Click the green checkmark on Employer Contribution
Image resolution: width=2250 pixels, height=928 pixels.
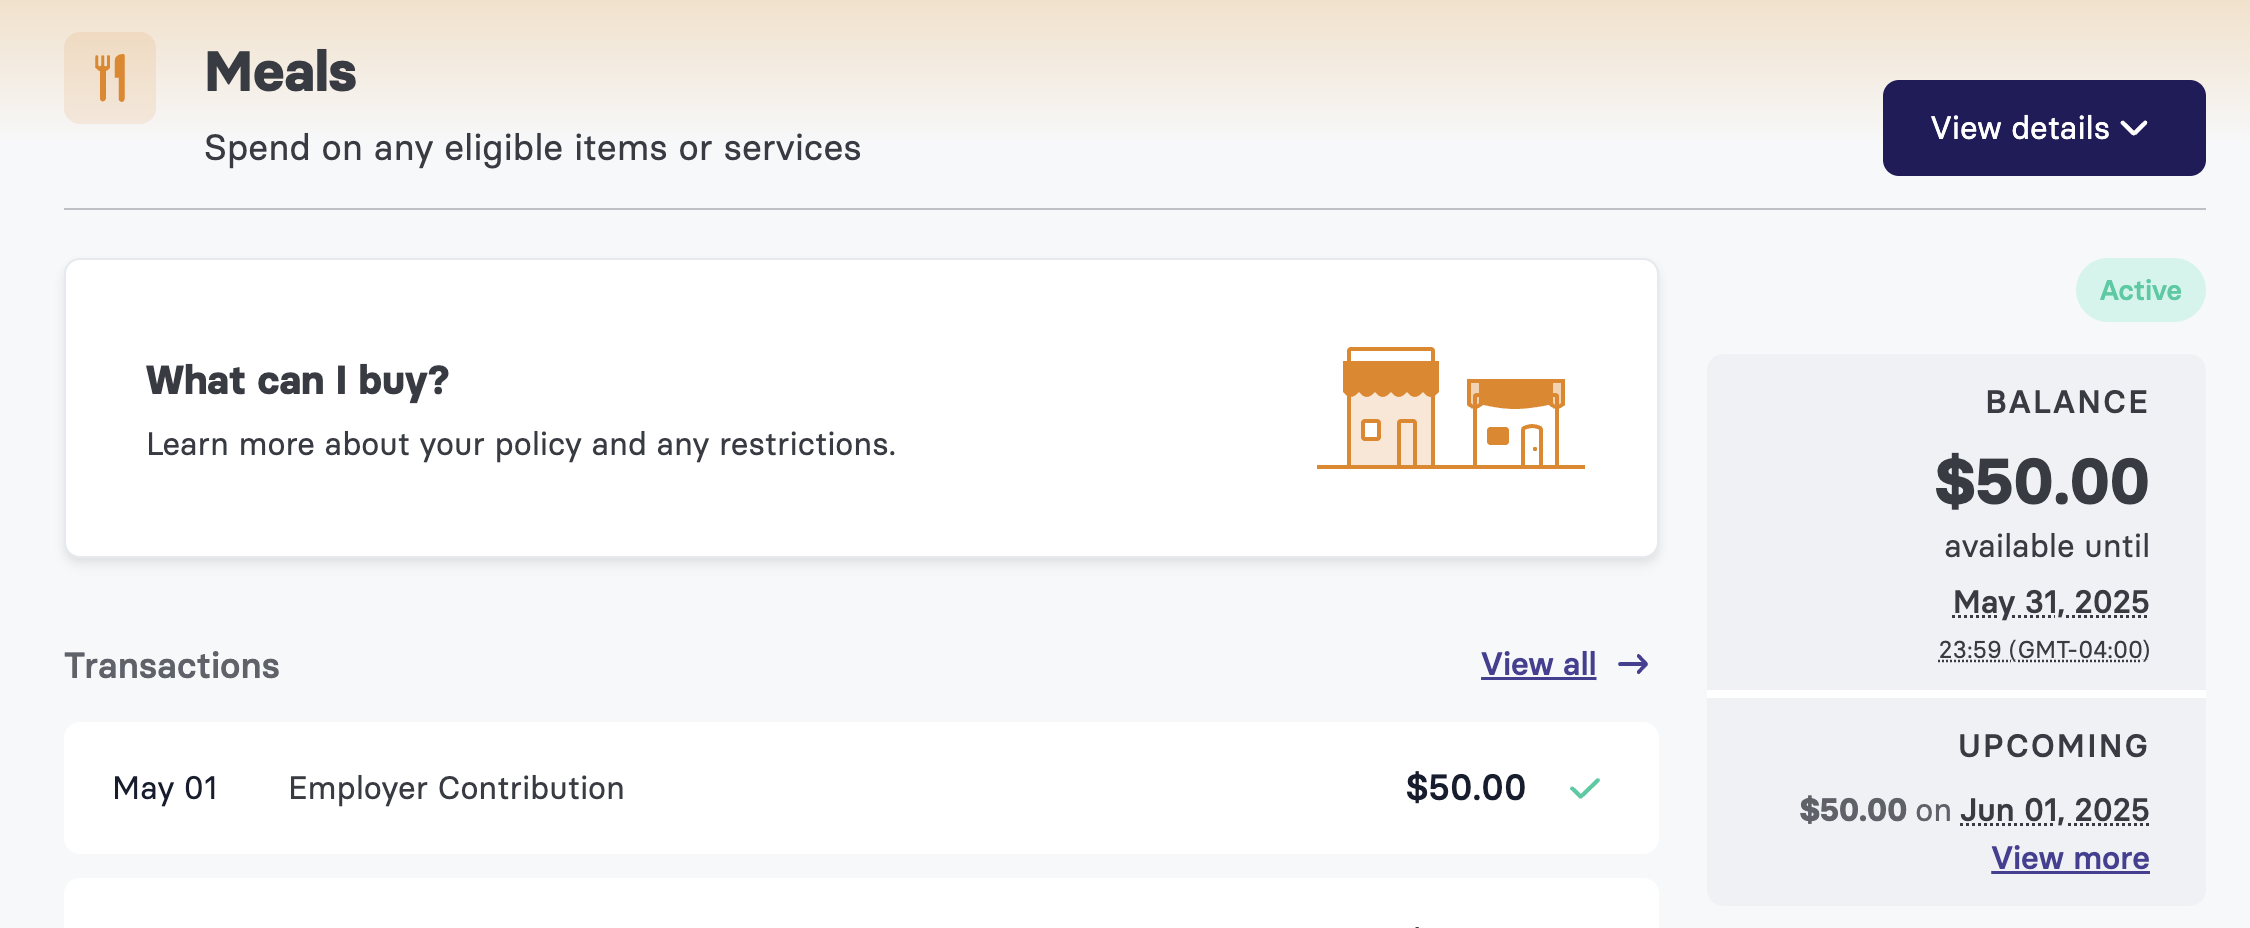pyautogui.click(x=1585, y=788)
